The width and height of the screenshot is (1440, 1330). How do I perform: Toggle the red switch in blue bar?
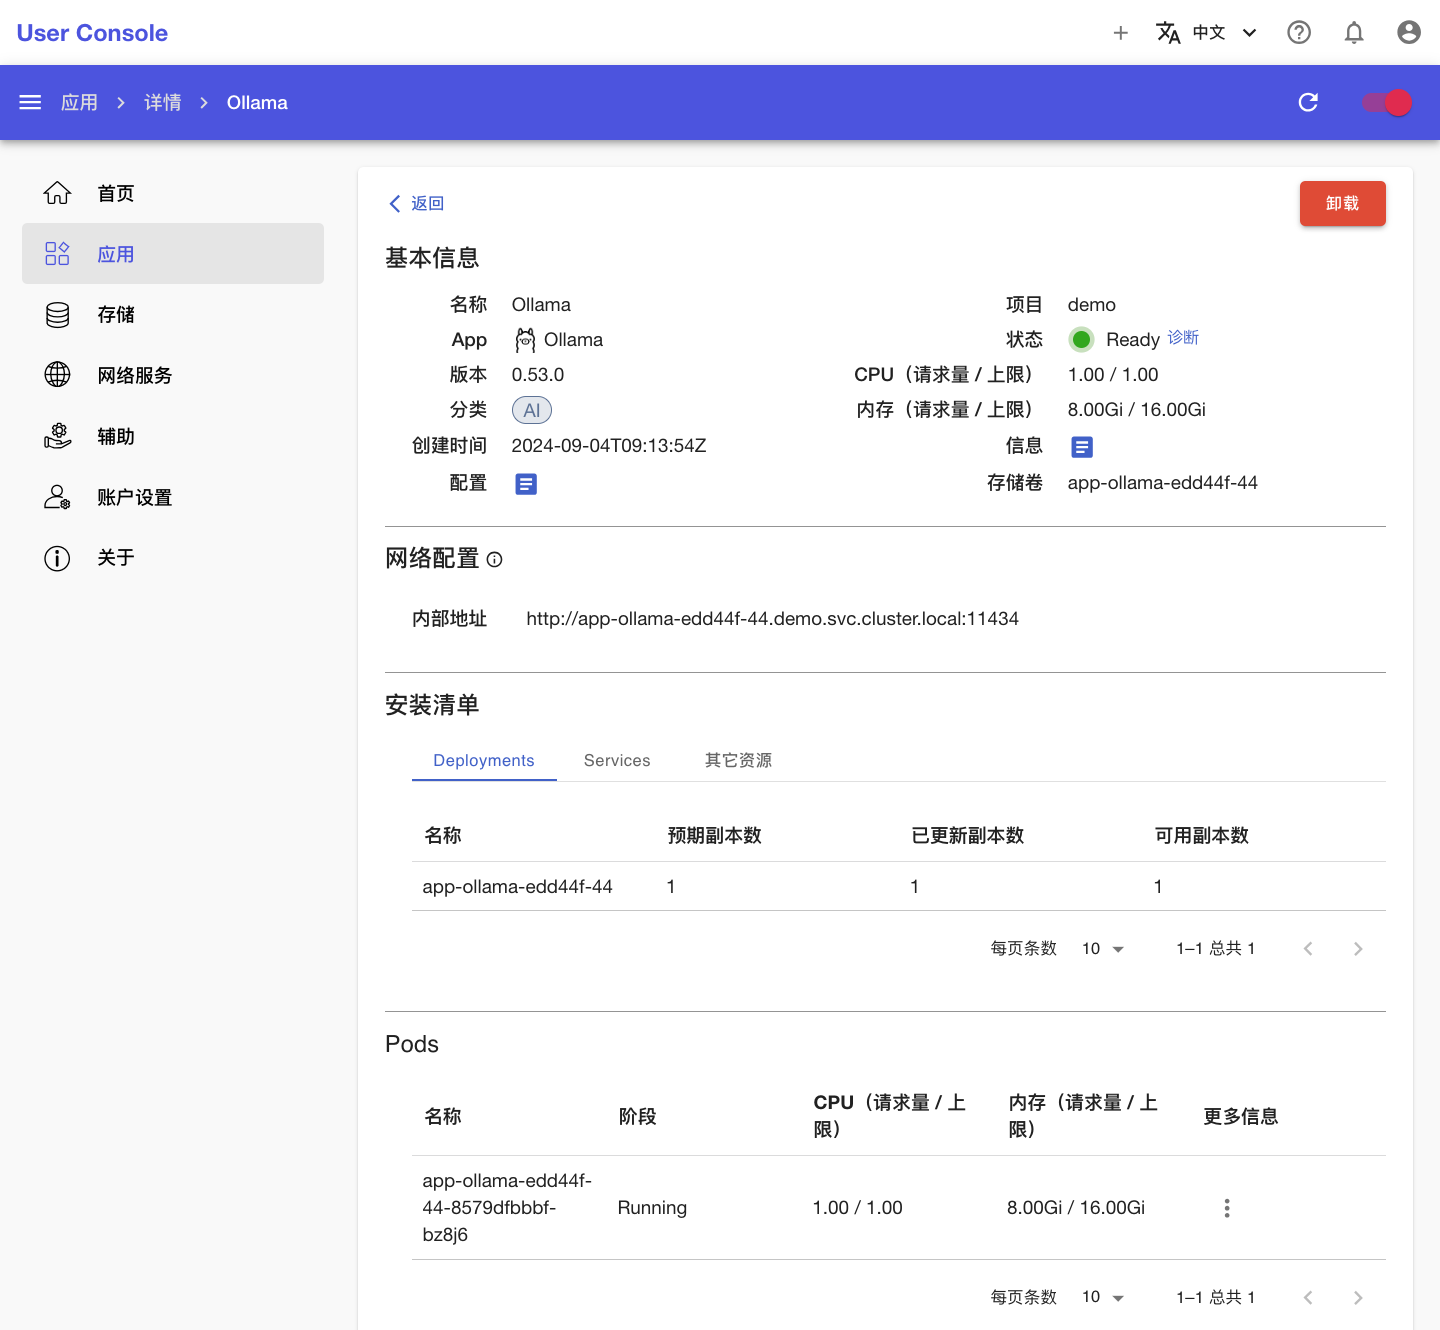(1387, 102)
